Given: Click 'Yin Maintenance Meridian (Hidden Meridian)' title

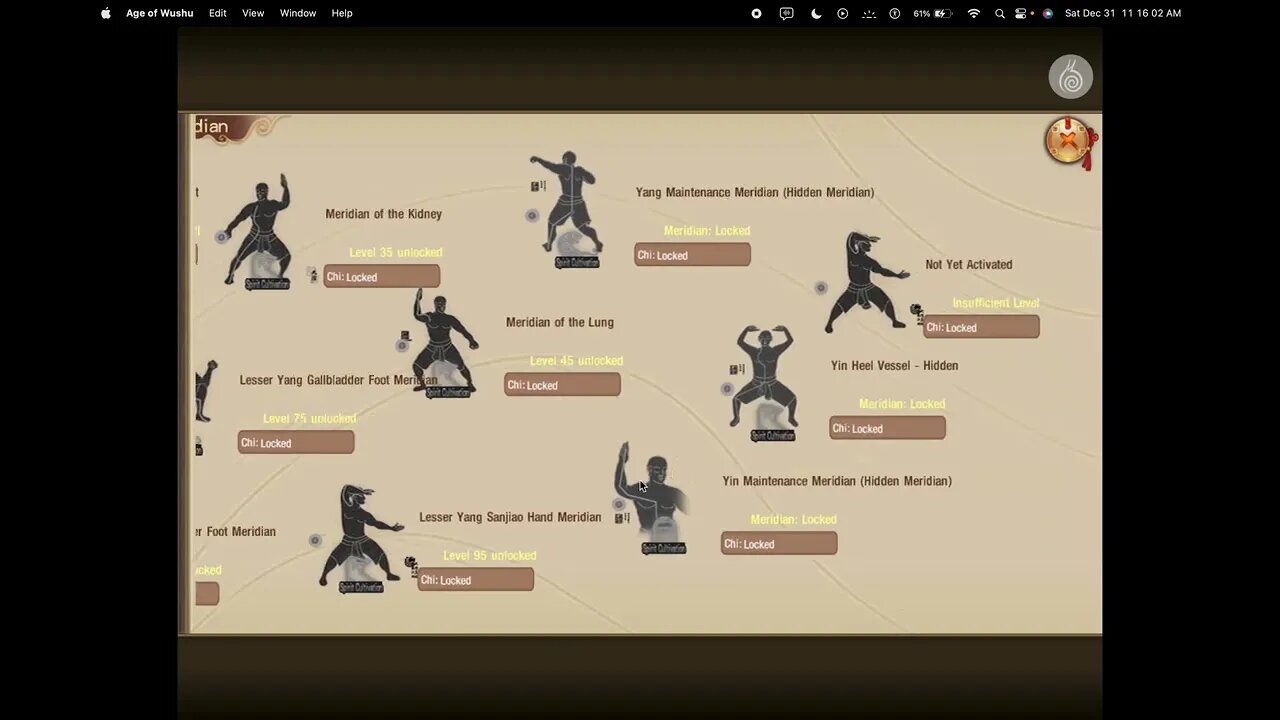Looking at the screenshot, I should tap(837, 481).
